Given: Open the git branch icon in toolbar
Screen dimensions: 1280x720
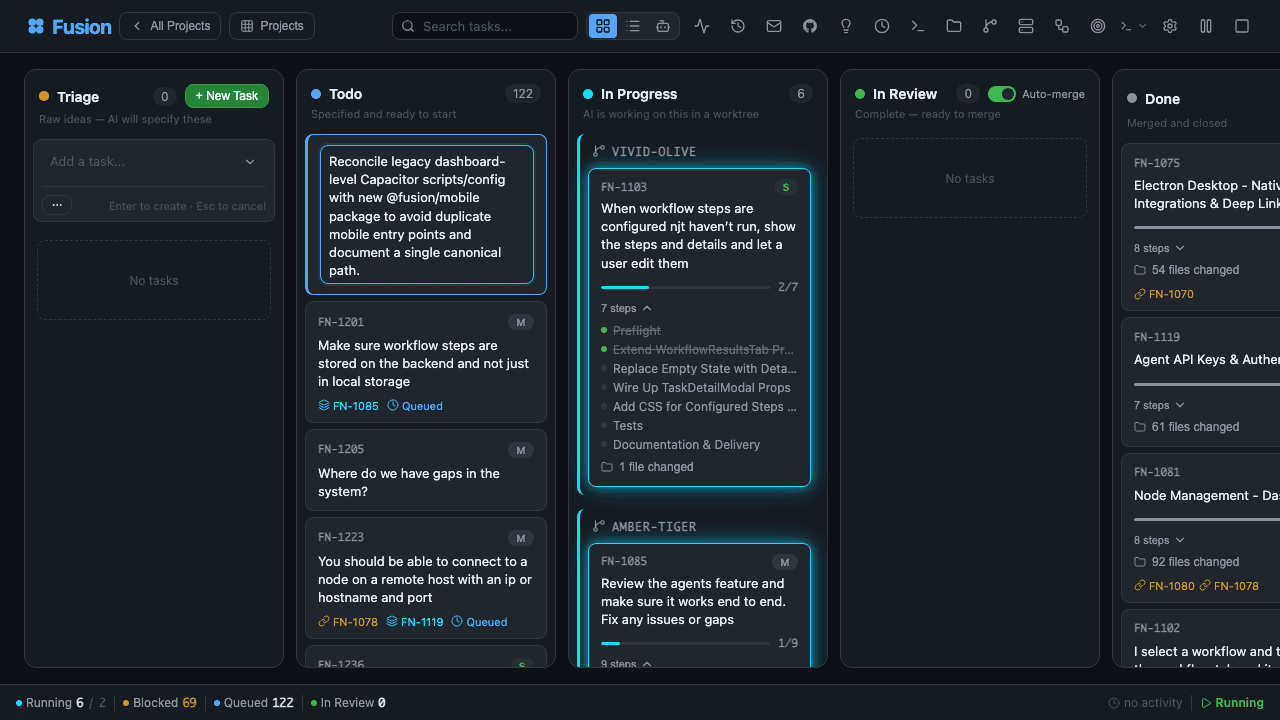Looking at the screenshot, I should pyautogui.click(x=990, y=26).
